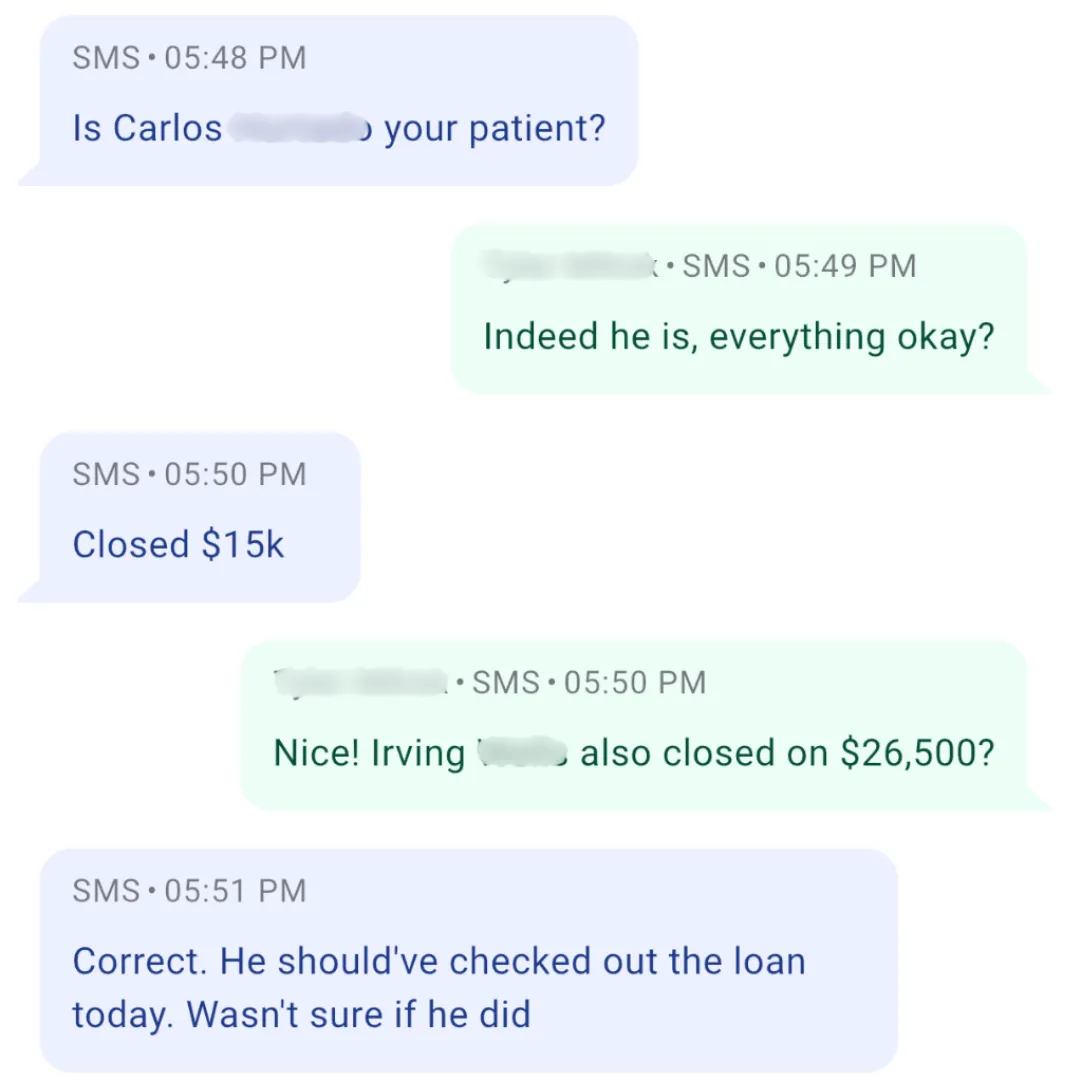Viewport: 1080px width, 1080px height.
Task: Select the 05:49 PM SMS timestamp
Action: point(800,265)
